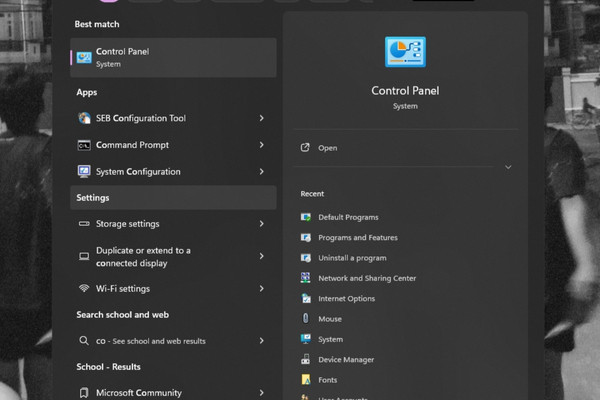The image size is (600, 400).
Task: Expand the co web results arrow
Action: (x=261, y=340)
